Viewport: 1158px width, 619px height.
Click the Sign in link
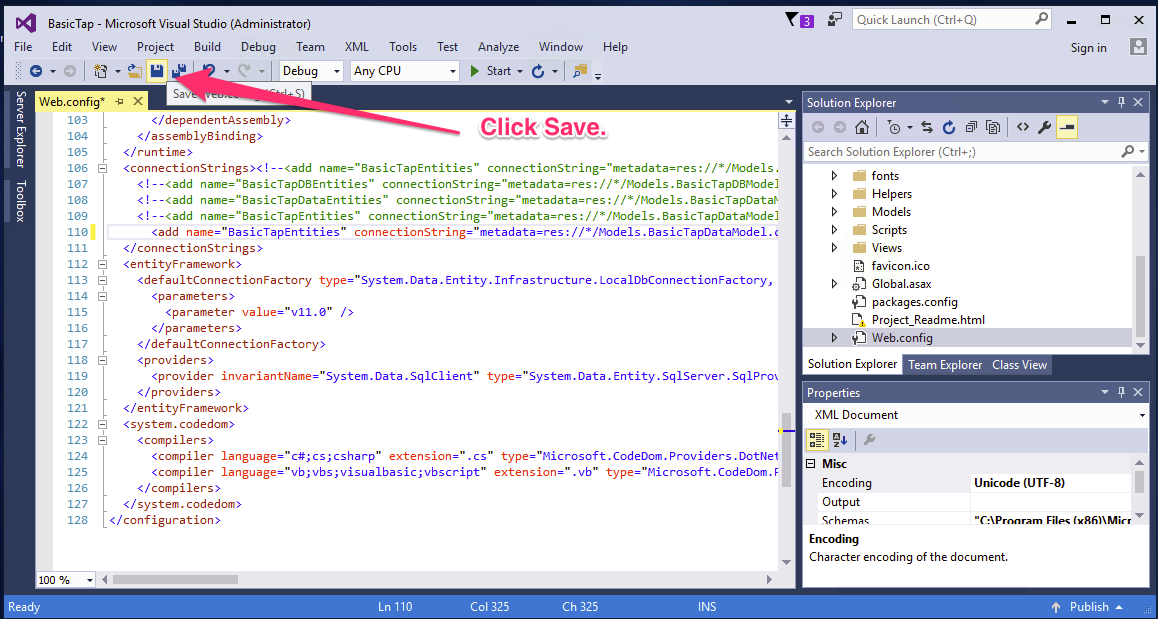coord(1089,47)
